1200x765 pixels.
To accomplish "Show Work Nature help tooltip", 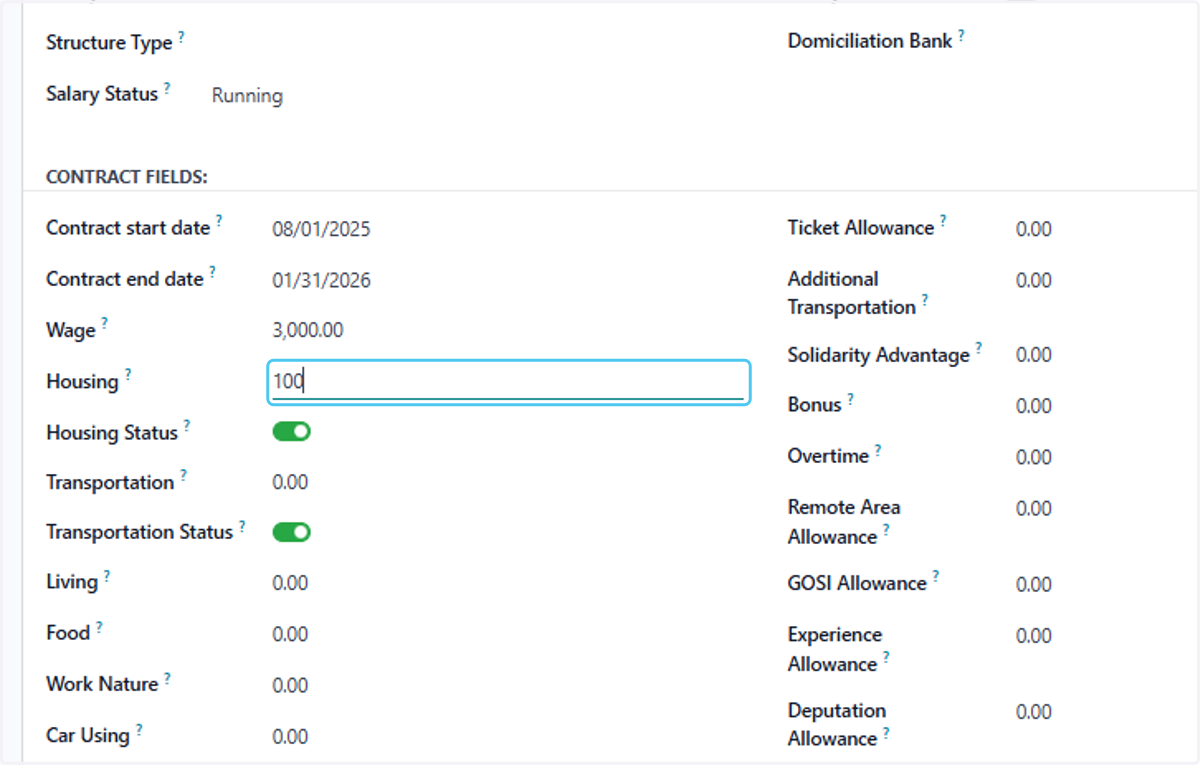I will (x=167, y=678).
